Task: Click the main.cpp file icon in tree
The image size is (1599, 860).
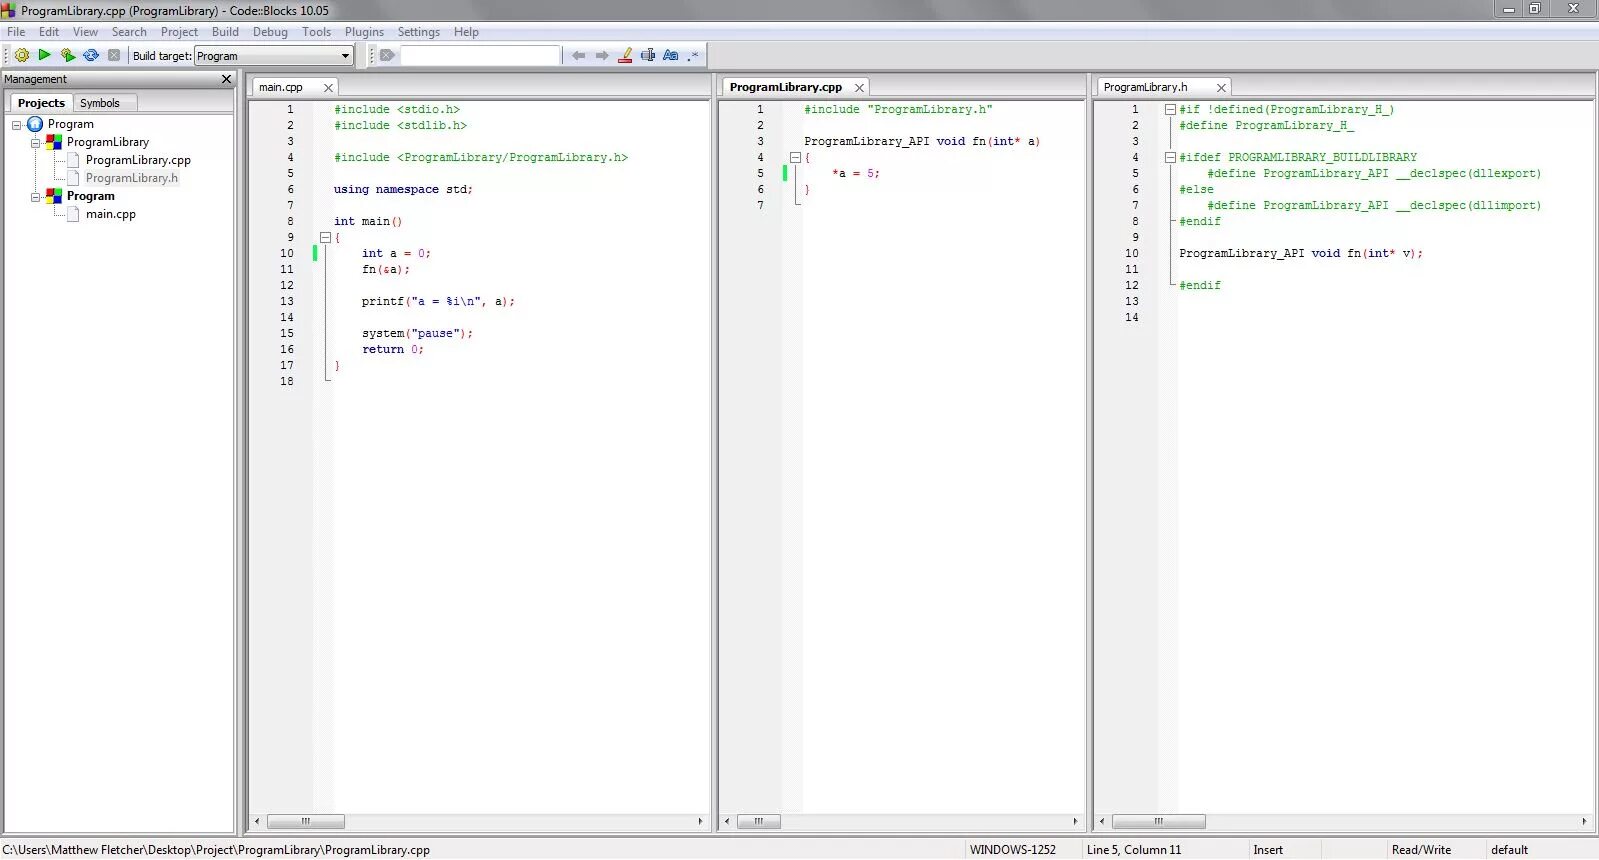Action: [73, 214]
